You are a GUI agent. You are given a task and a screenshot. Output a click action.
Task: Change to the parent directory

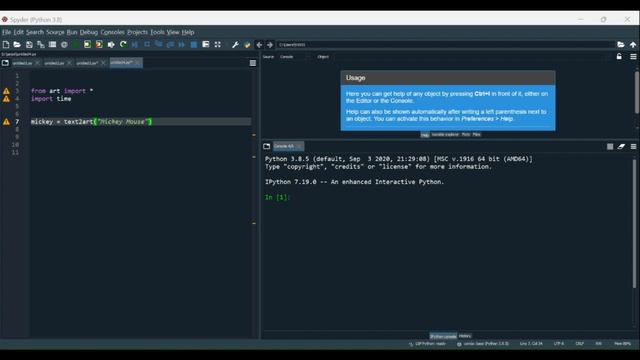pyautogui.click(x=633, y=44)
